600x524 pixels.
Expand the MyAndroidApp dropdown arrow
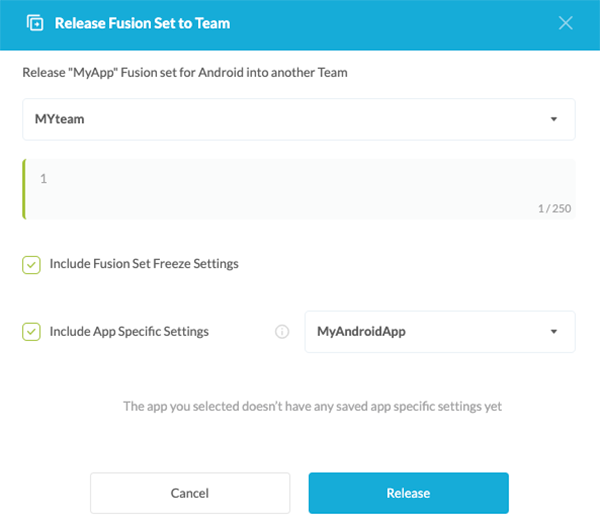click(x=554, y=332)
